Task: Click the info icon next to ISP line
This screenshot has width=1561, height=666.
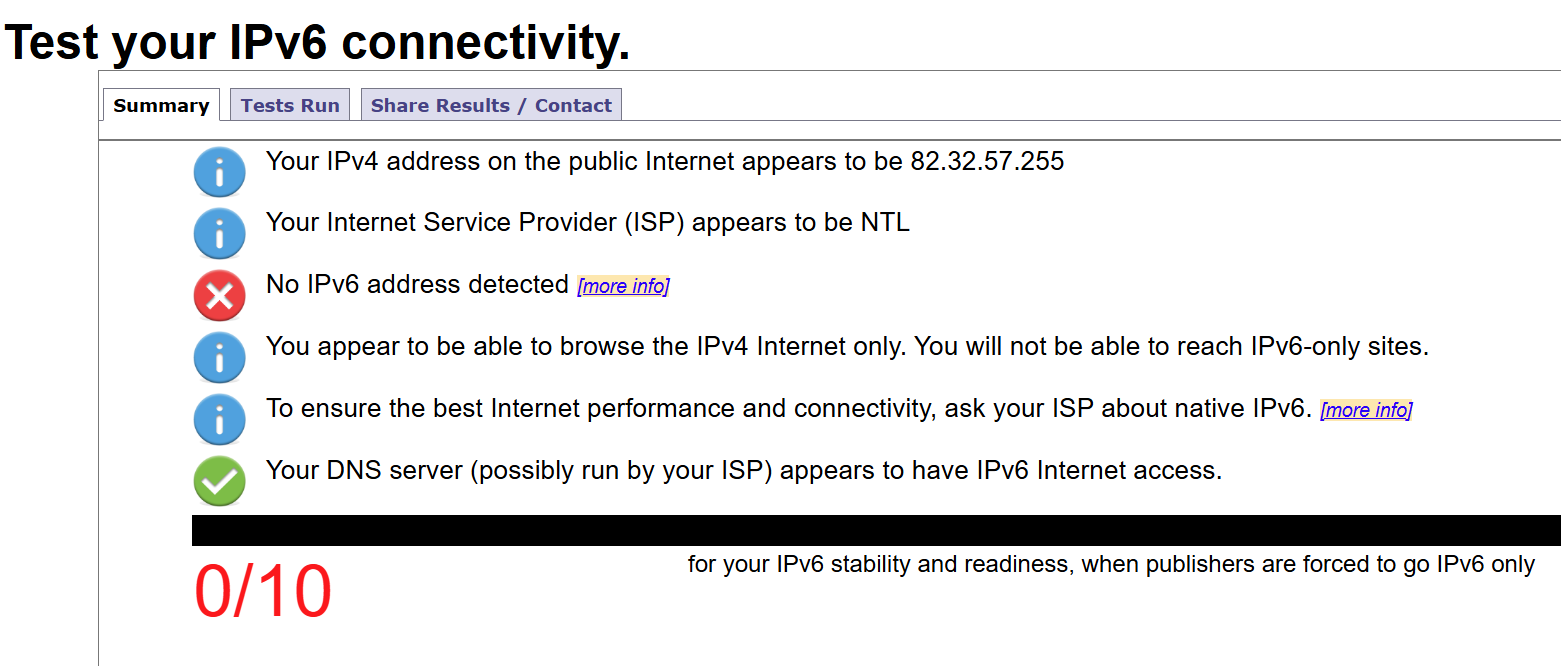Action: (219, 234)
